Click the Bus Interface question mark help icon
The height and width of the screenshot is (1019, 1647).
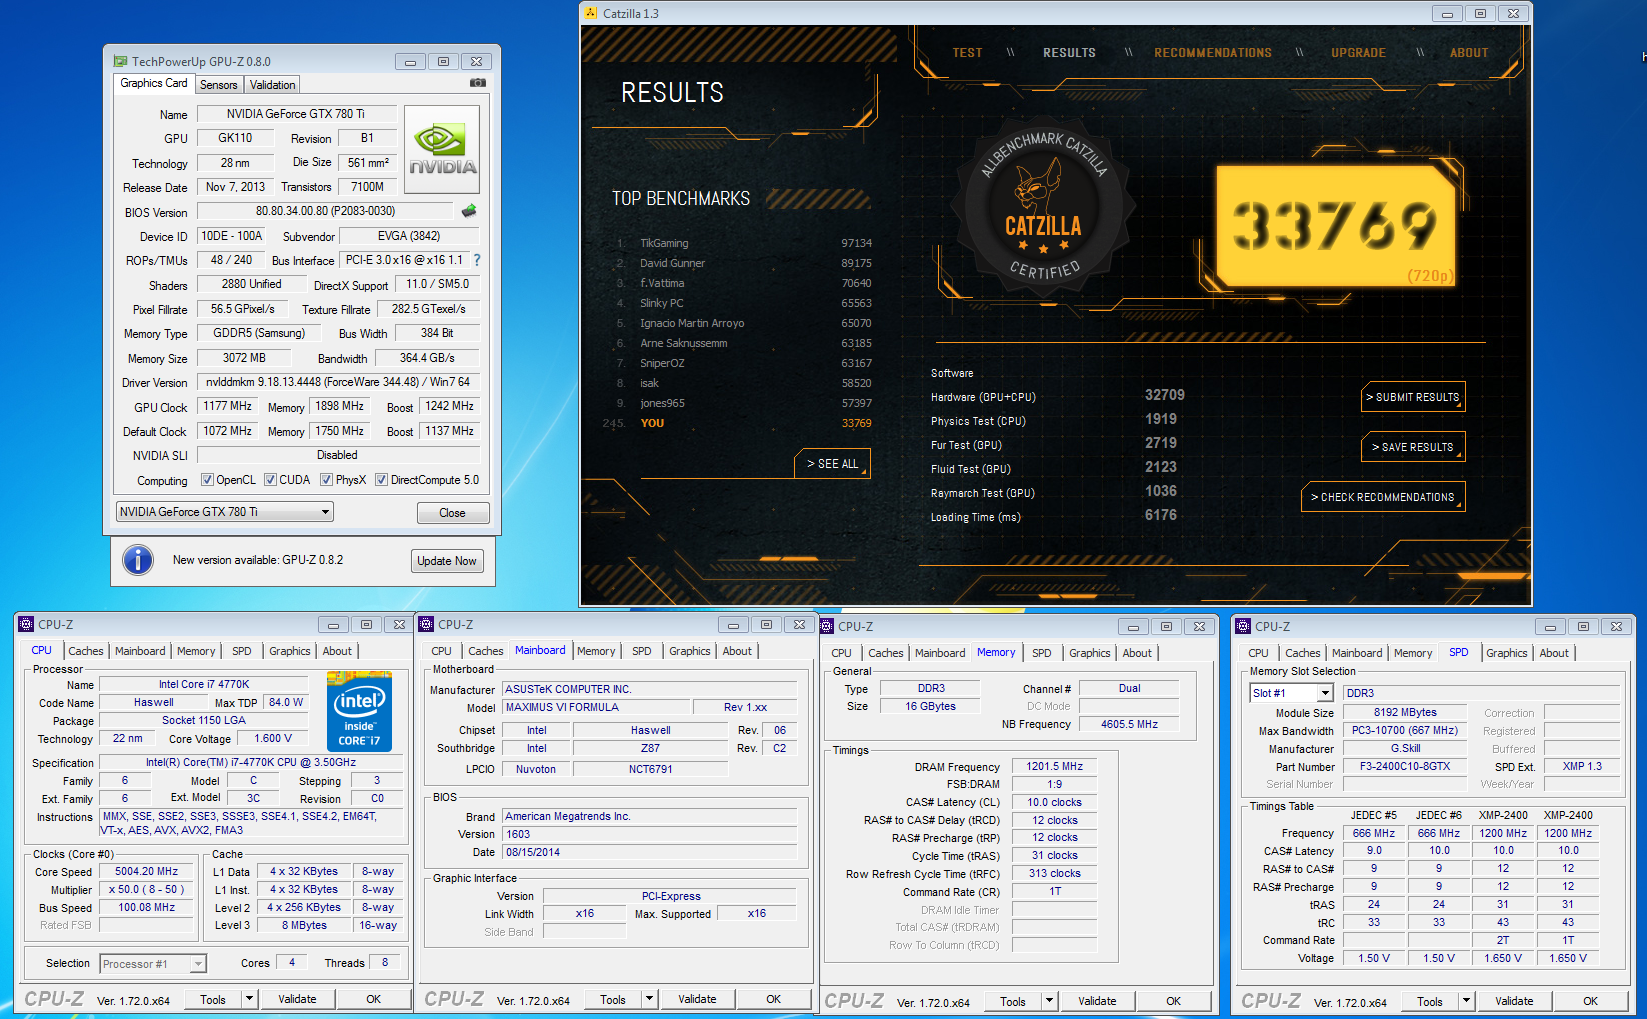pos(477,260)
